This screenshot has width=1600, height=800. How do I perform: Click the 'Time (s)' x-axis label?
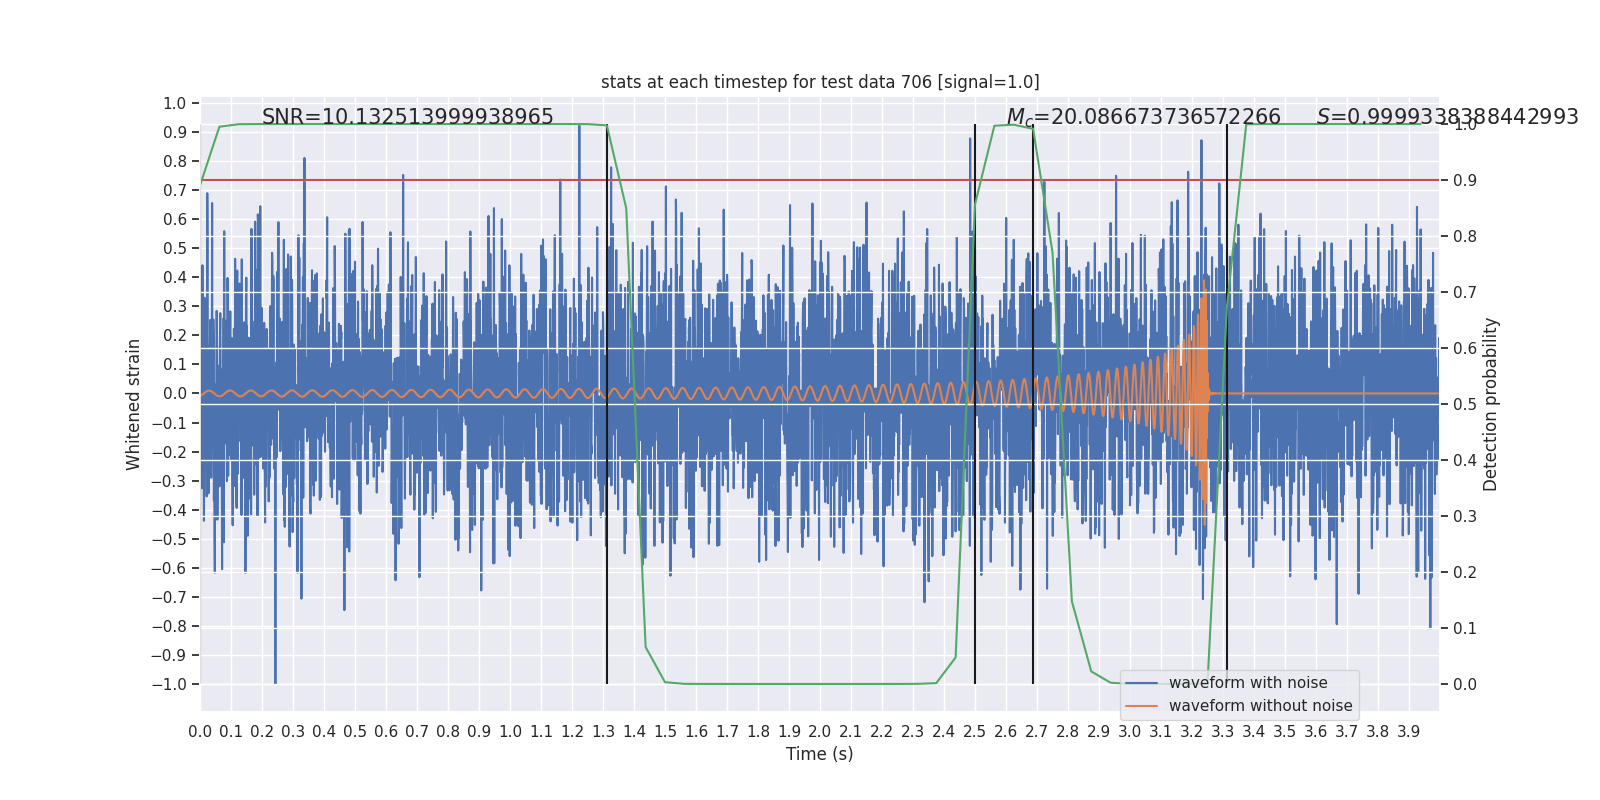pyautogui.click(x=819, y=754)
